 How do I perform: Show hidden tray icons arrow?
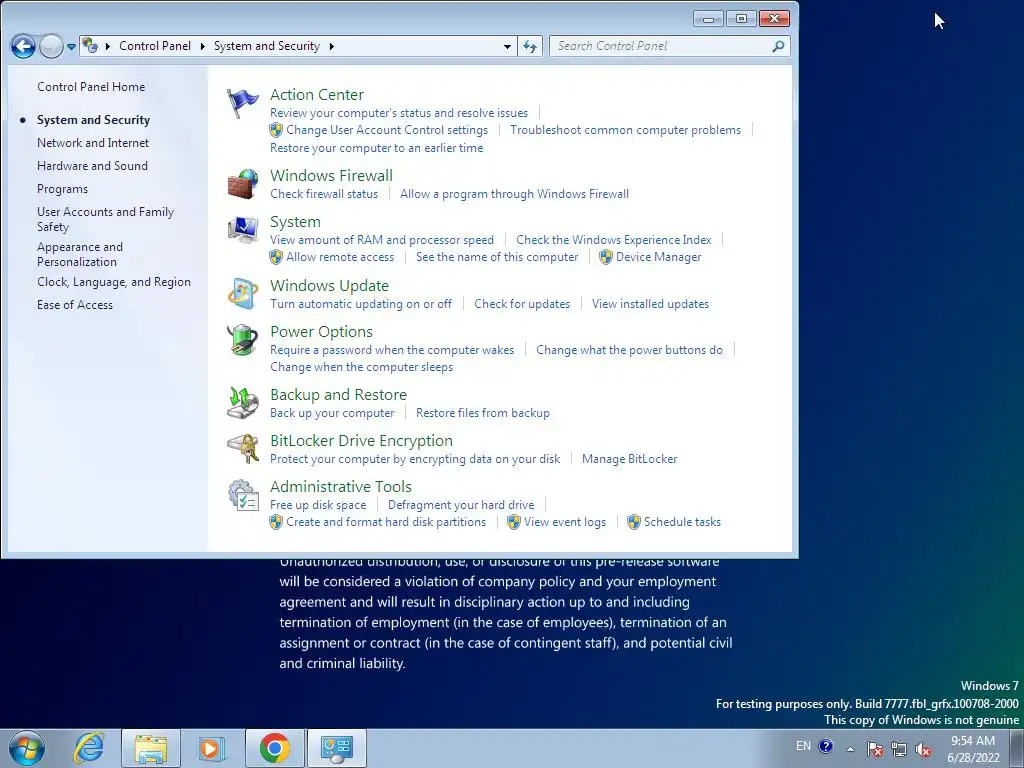point(850,749)
